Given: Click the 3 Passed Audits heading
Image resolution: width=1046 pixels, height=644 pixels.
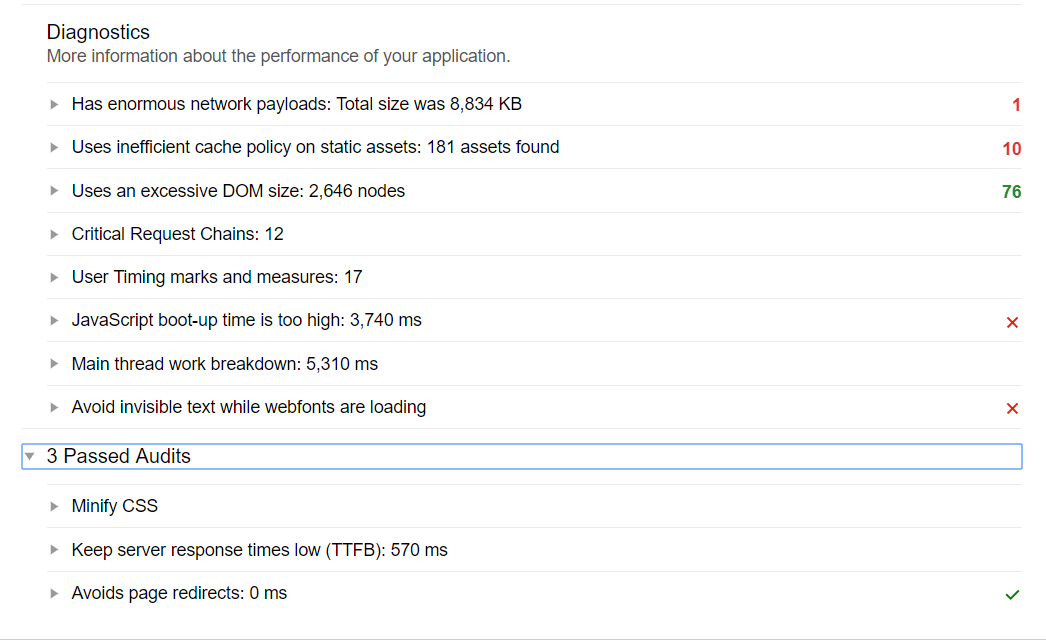Looking at the screenshot, I should pos(118,456).
